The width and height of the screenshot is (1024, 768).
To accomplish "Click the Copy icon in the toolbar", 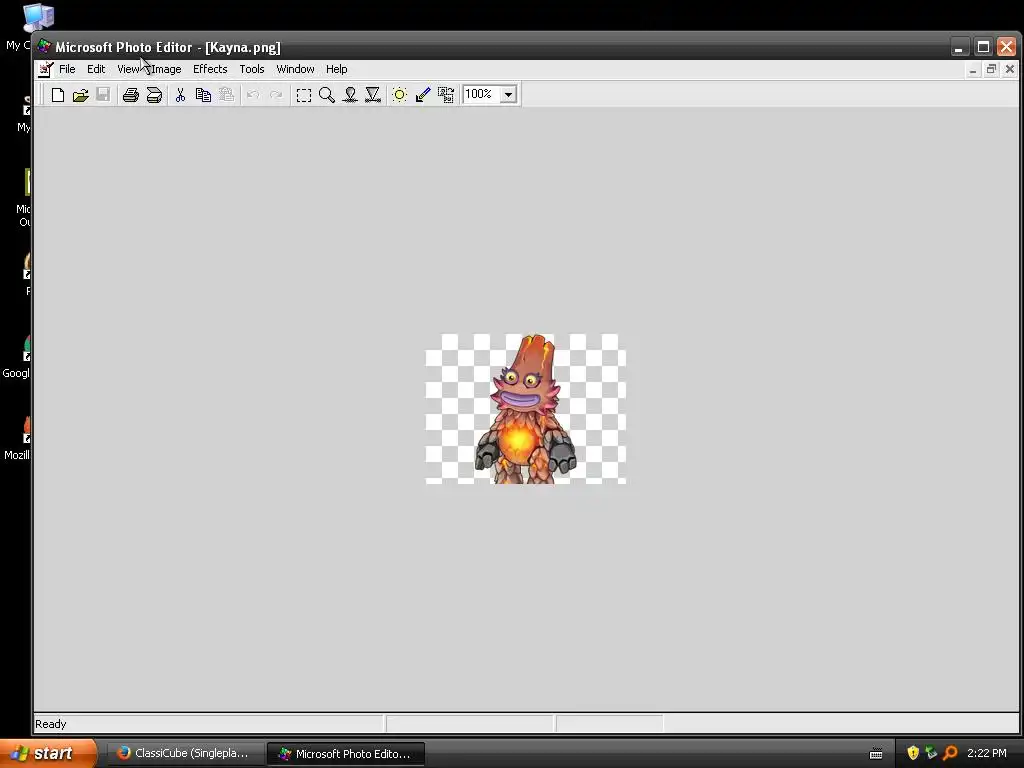I will coord(203,95).
